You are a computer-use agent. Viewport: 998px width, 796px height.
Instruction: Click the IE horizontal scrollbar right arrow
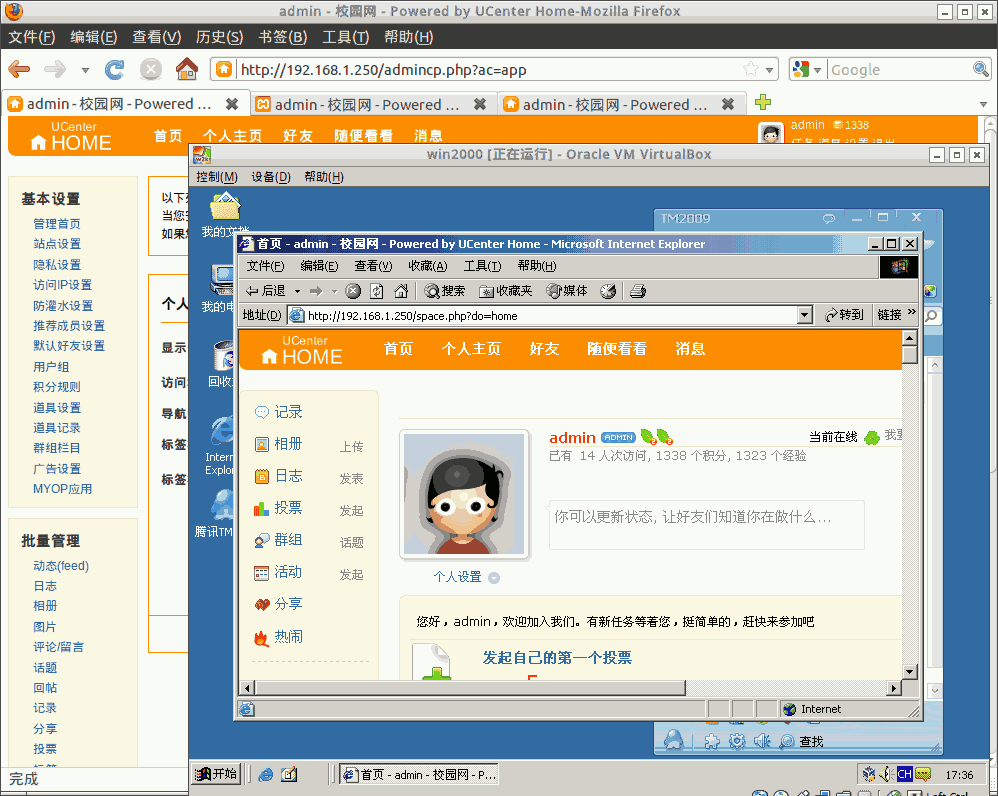[894, 687]
